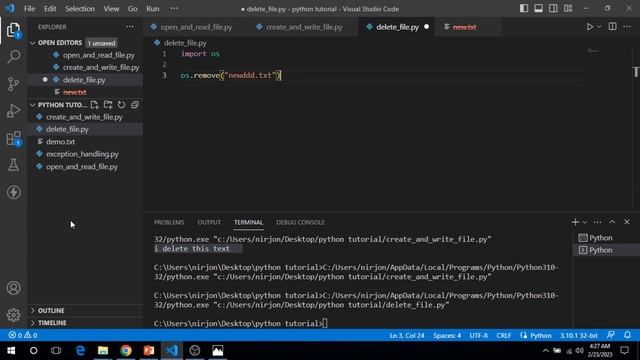Open the Extensions view
The image size is (640, 360).
[x=13, y=138]
